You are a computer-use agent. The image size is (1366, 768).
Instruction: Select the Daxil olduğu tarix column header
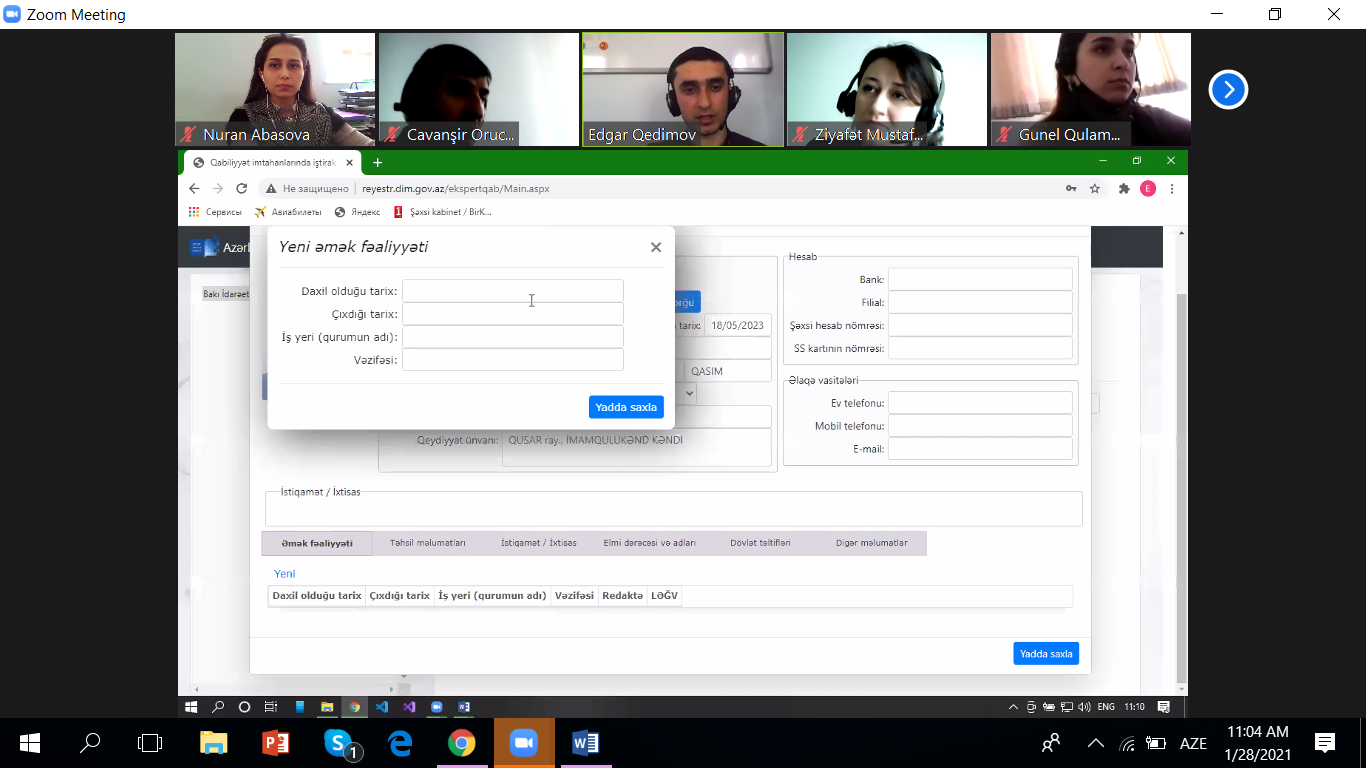(317, 596)
